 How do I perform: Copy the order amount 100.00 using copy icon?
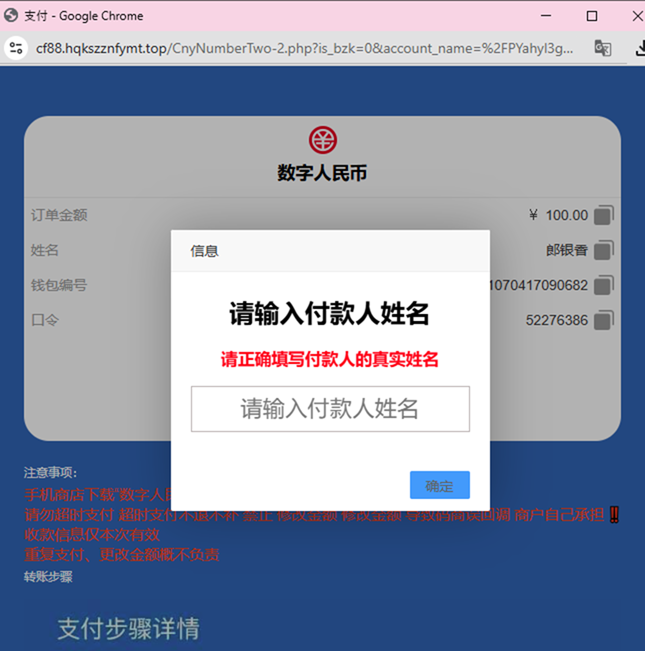603,215
